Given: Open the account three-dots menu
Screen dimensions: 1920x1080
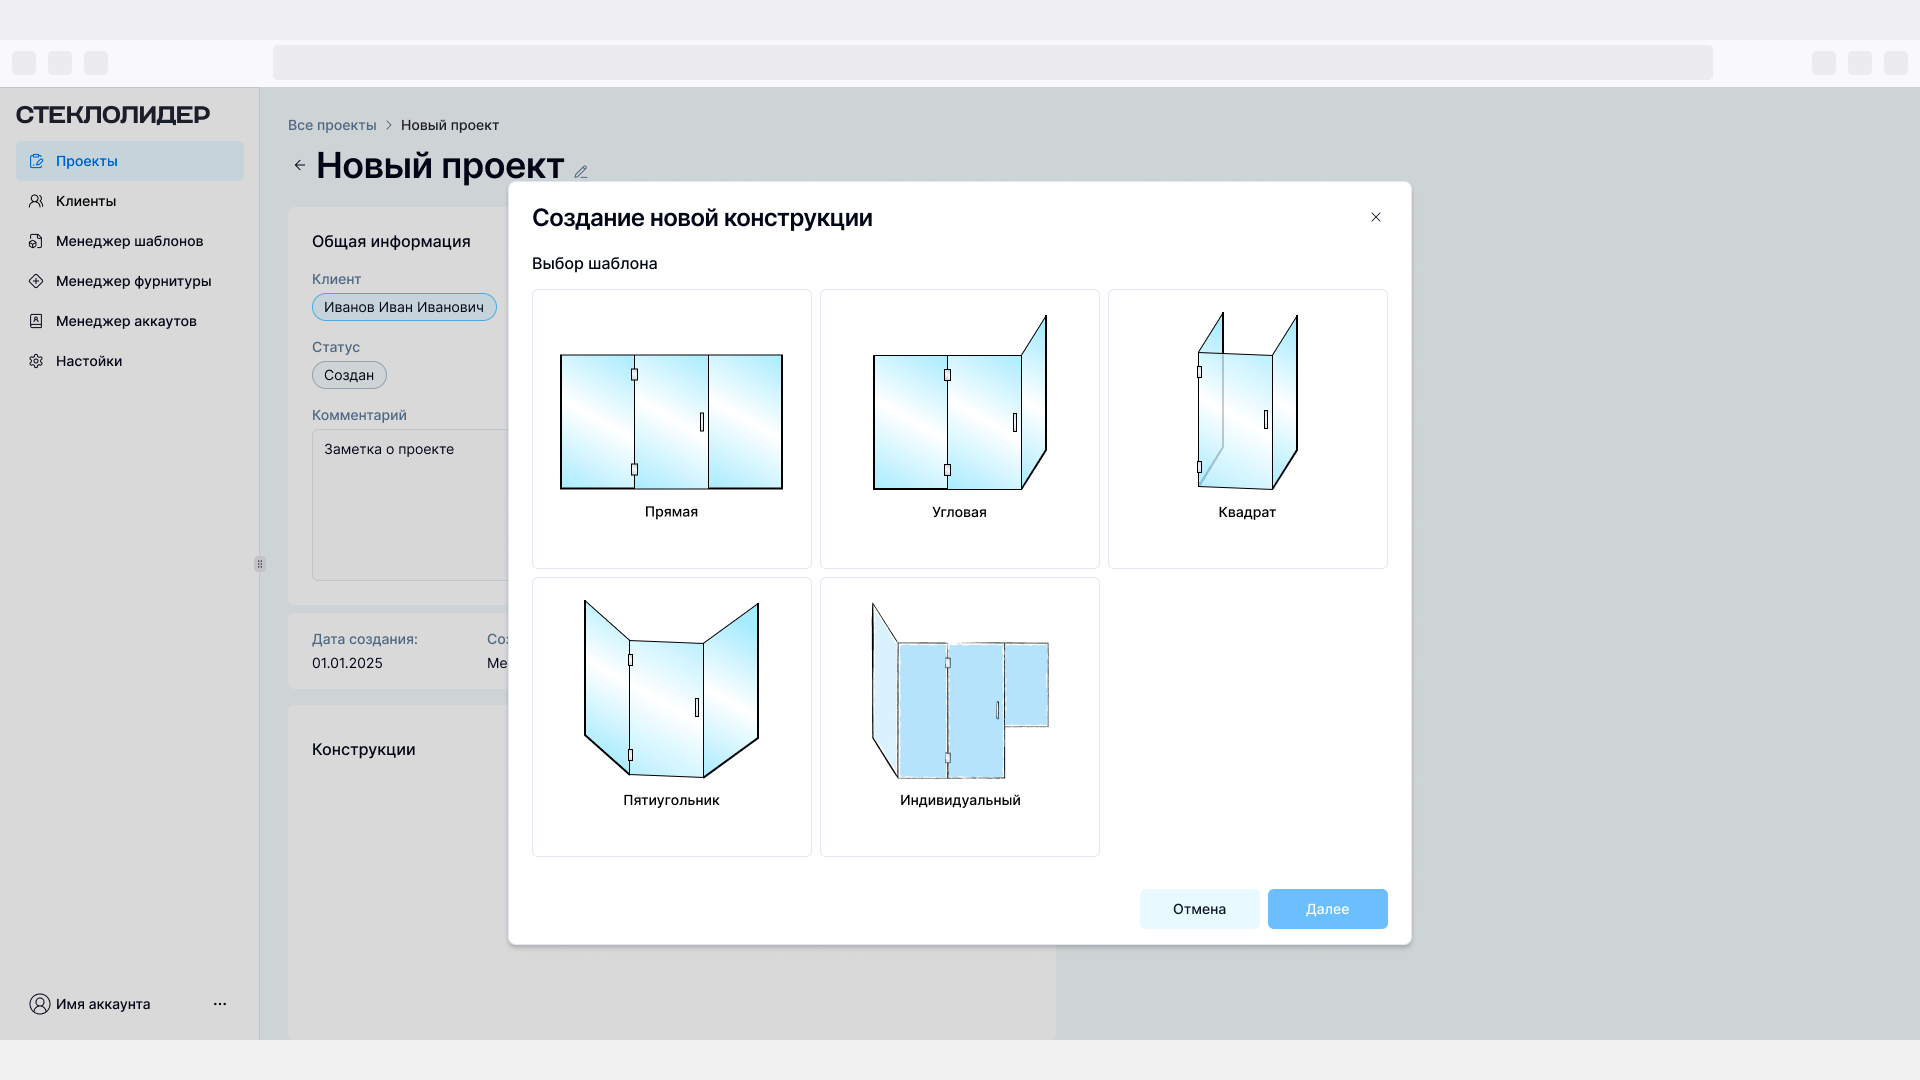Looking at the screenshot, I should 220,1004.
